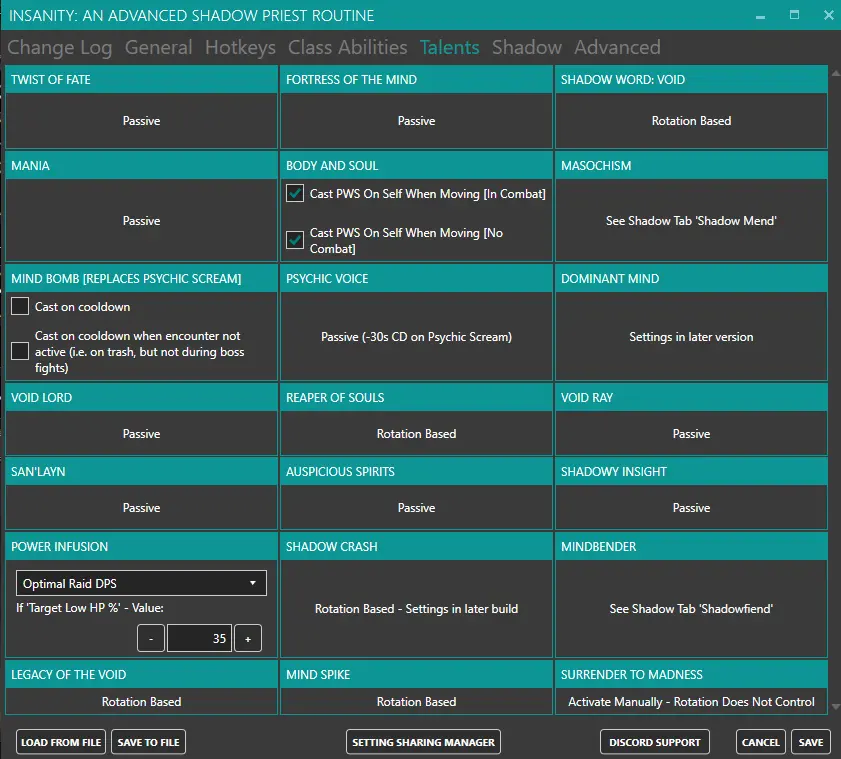Switch to the Shadow tab

coord(527,48)
